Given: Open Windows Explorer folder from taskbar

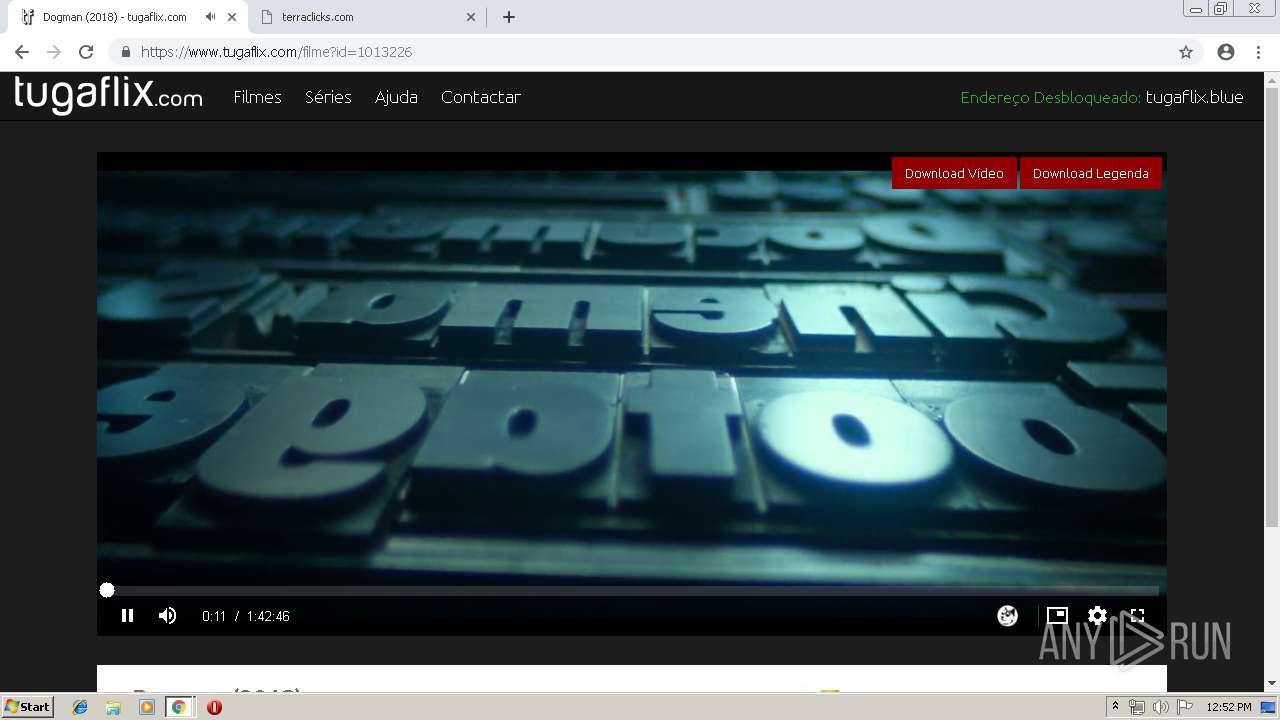Looking at the screenshot, I should point(113,707).
